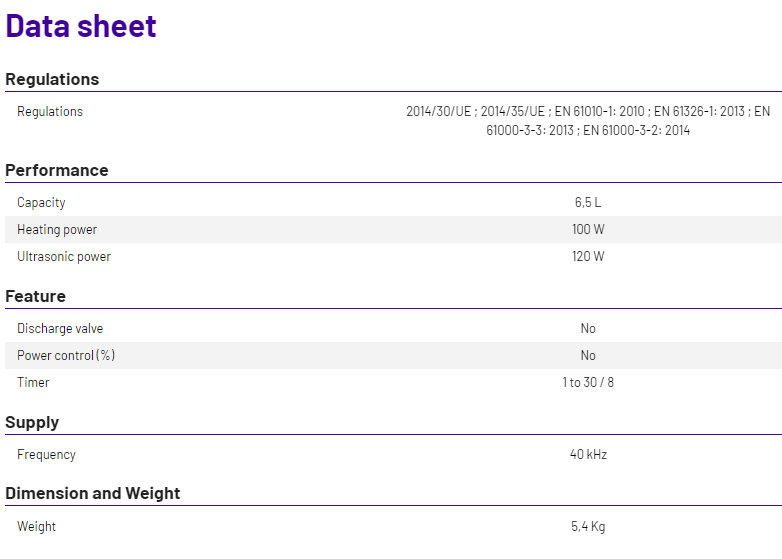Click the 40 kHz frequency value
This screenshot has width=782, height=559.
click(x=588, y=454)
